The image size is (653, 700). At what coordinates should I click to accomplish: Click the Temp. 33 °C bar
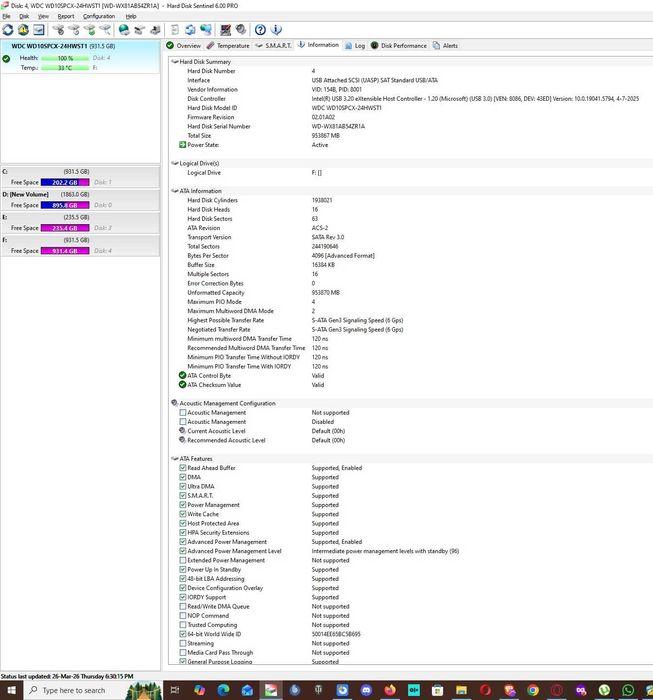click(x=65, y=68)
